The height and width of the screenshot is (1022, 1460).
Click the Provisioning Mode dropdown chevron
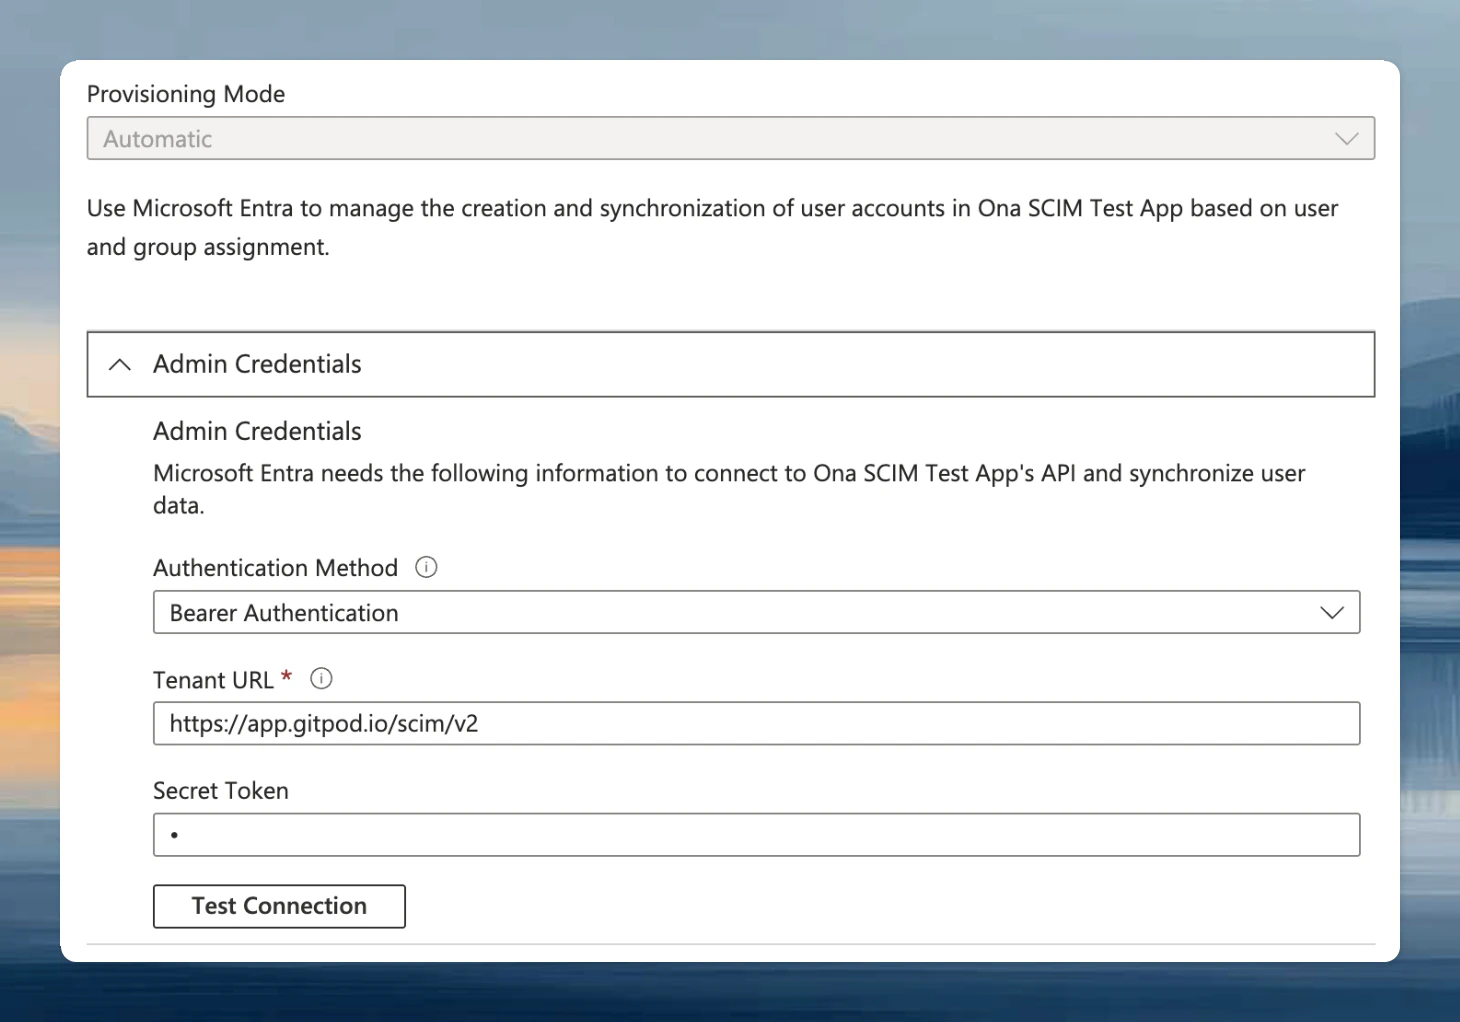tap(1345, 138)
